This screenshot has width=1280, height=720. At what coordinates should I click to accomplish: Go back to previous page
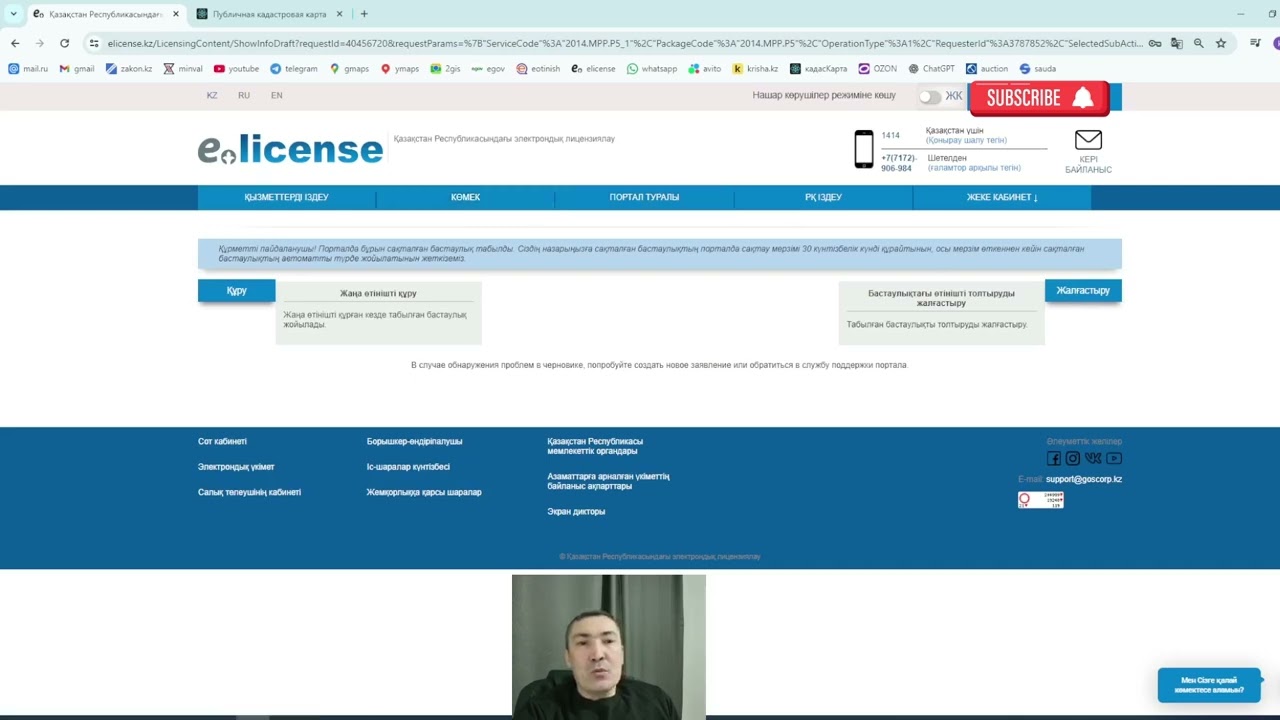tap(15, 43)
